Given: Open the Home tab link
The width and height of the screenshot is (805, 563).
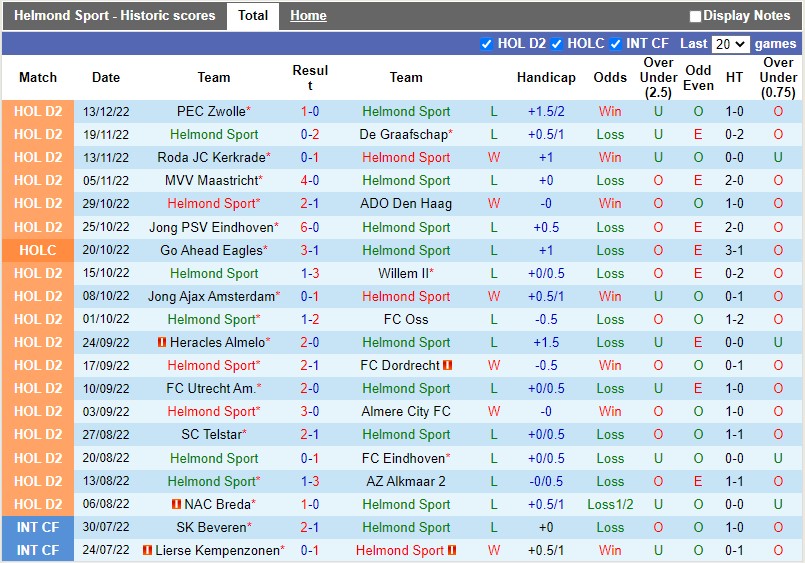Looking at the screenshot, I should [x=308, y=16].
